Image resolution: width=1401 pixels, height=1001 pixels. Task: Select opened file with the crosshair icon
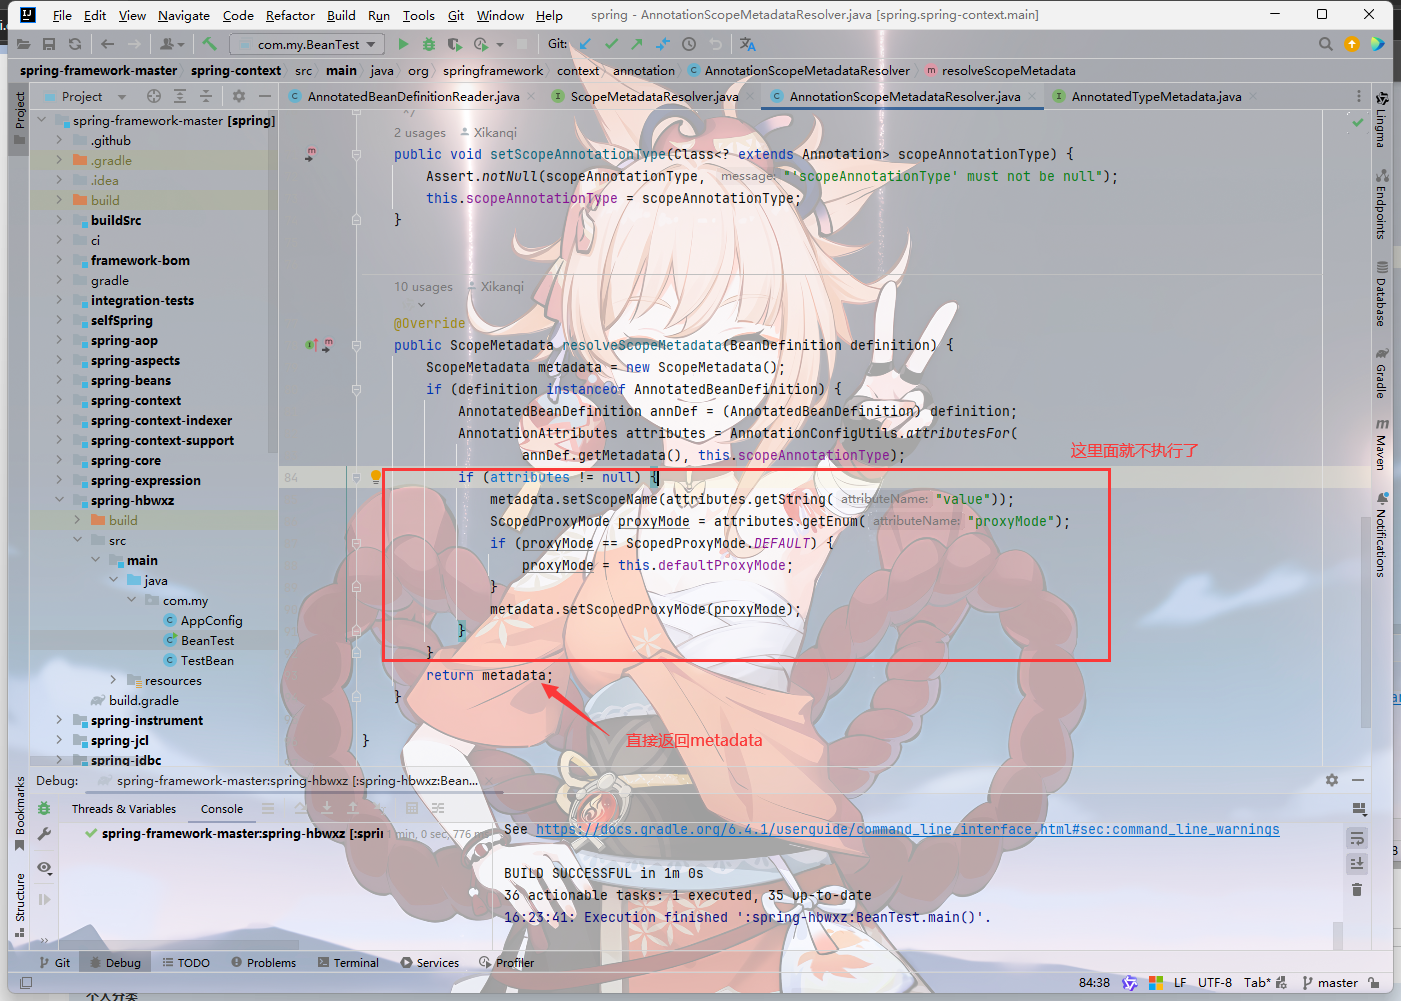point(154,96)
